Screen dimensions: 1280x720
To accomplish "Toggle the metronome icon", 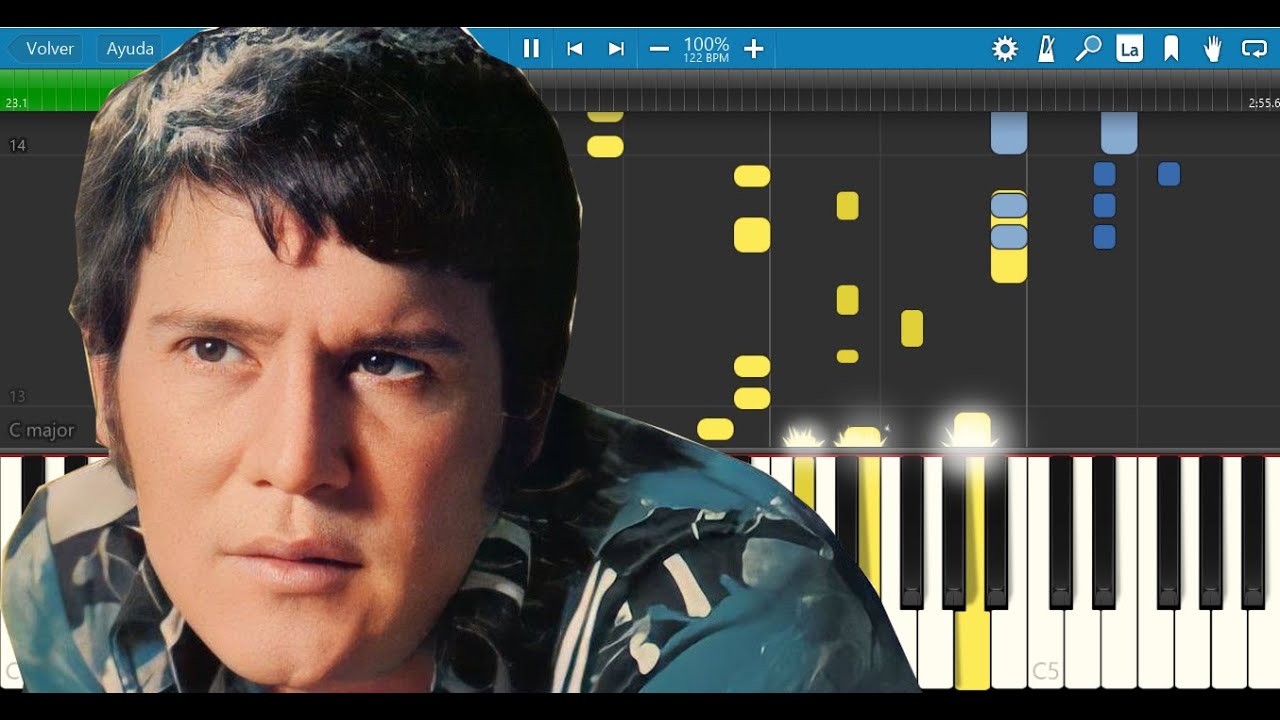I will point(1046,48).
